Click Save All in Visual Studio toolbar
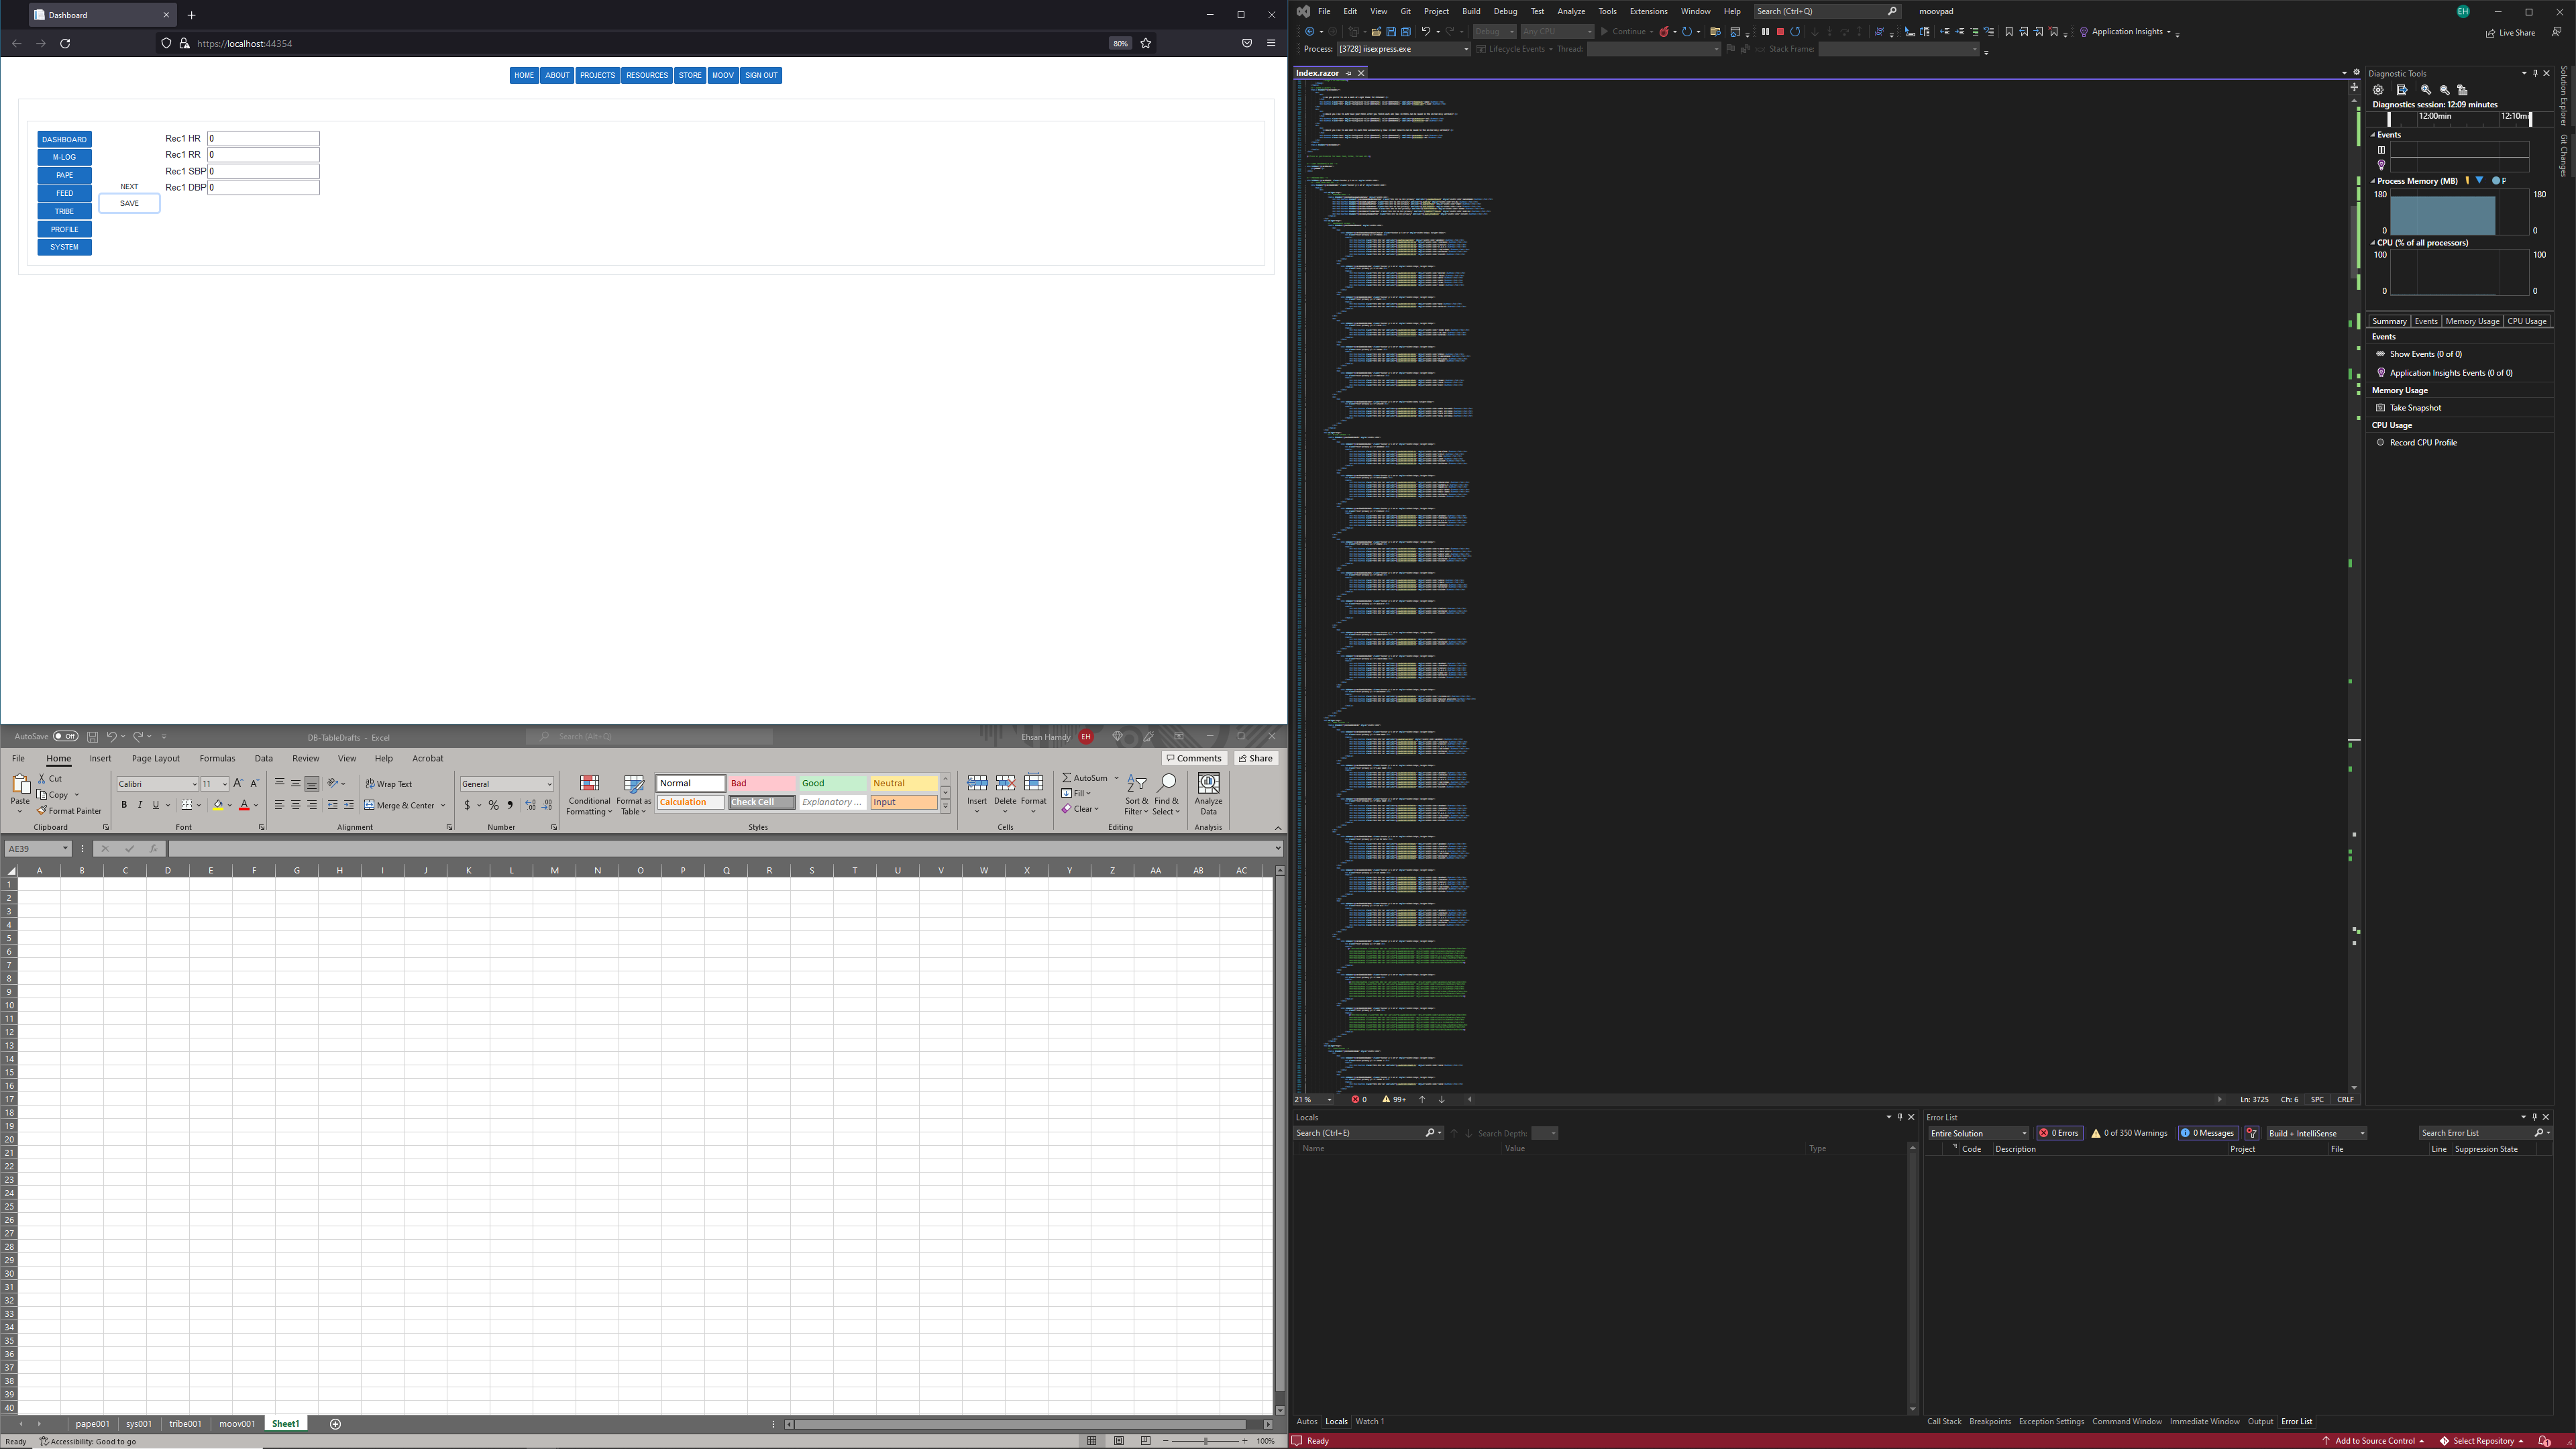The width and height of the screenshot is (2576, 1449). (1405, 32)
